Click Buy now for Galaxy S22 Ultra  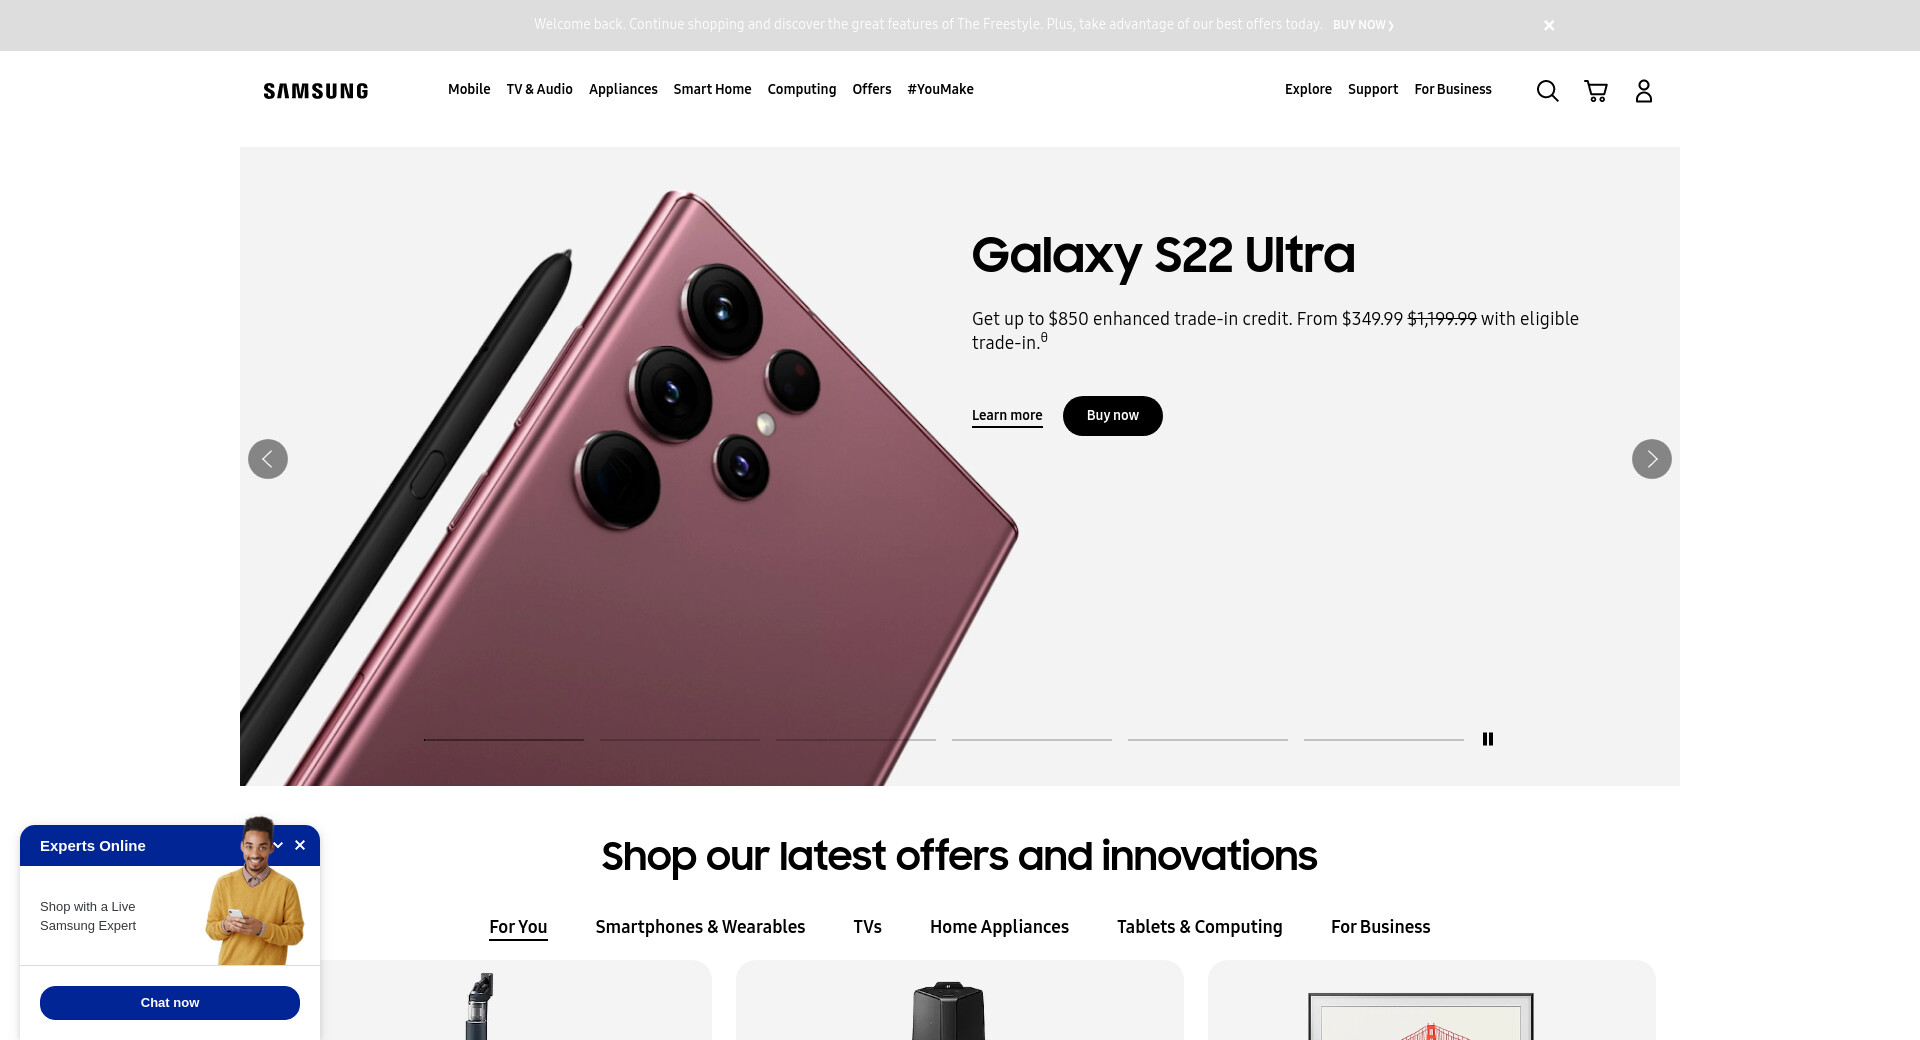pos(1113,416)
